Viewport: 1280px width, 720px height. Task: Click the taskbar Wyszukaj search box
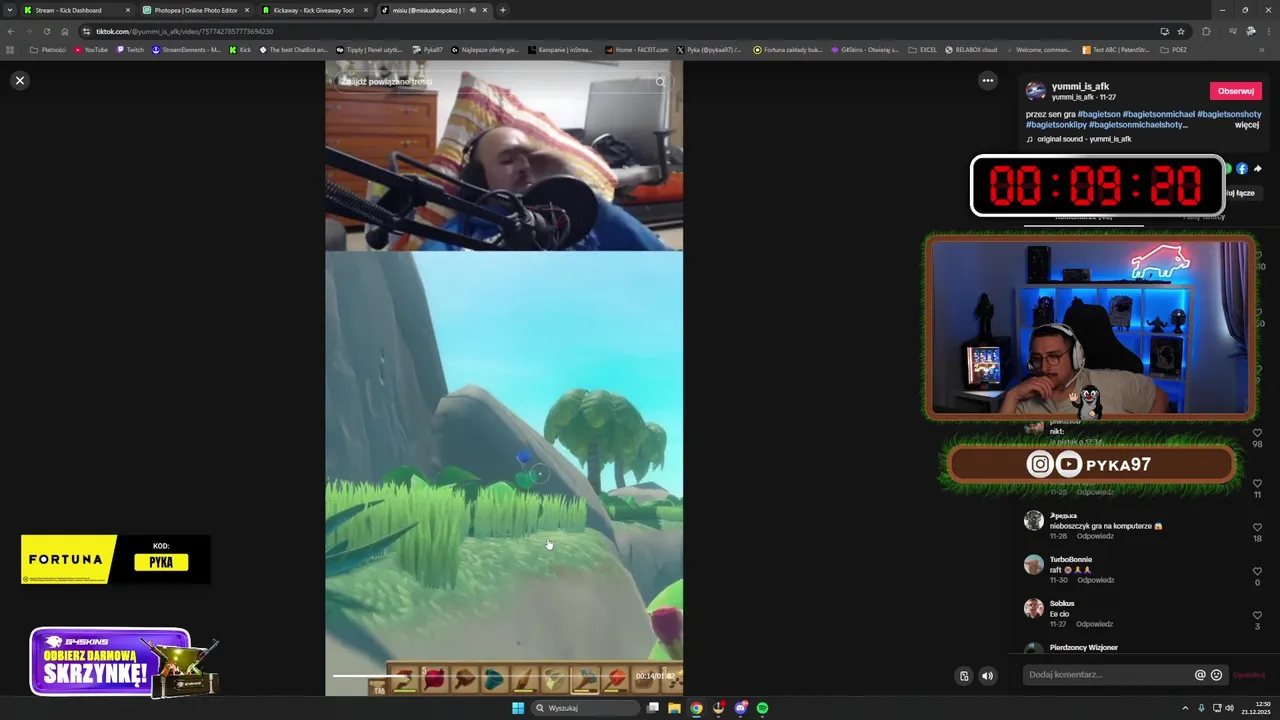point(585,708)
